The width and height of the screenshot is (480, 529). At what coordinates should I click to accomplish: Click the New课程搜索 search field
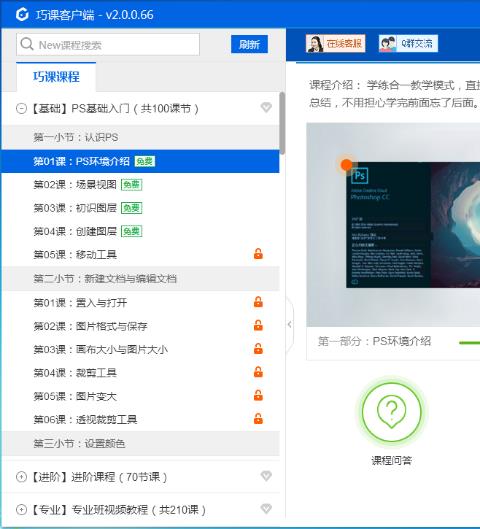[108, 45]
